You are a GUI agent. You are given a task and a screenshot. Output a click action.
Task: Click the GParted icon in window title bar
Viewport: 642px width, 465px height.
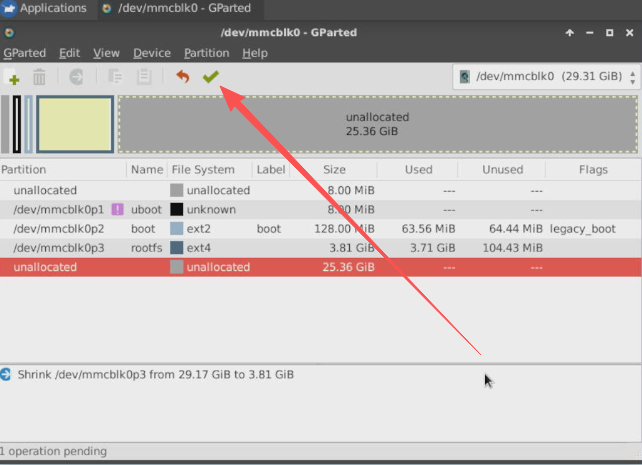click(x=9, y=32)
